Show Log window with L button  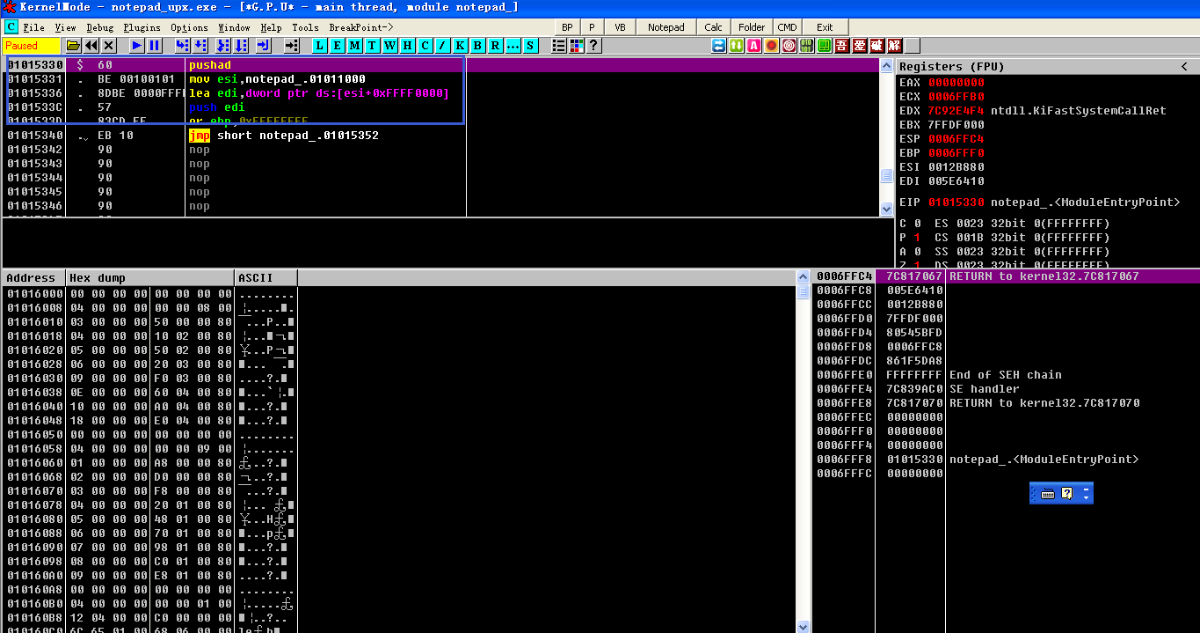[x=320, y=45]
